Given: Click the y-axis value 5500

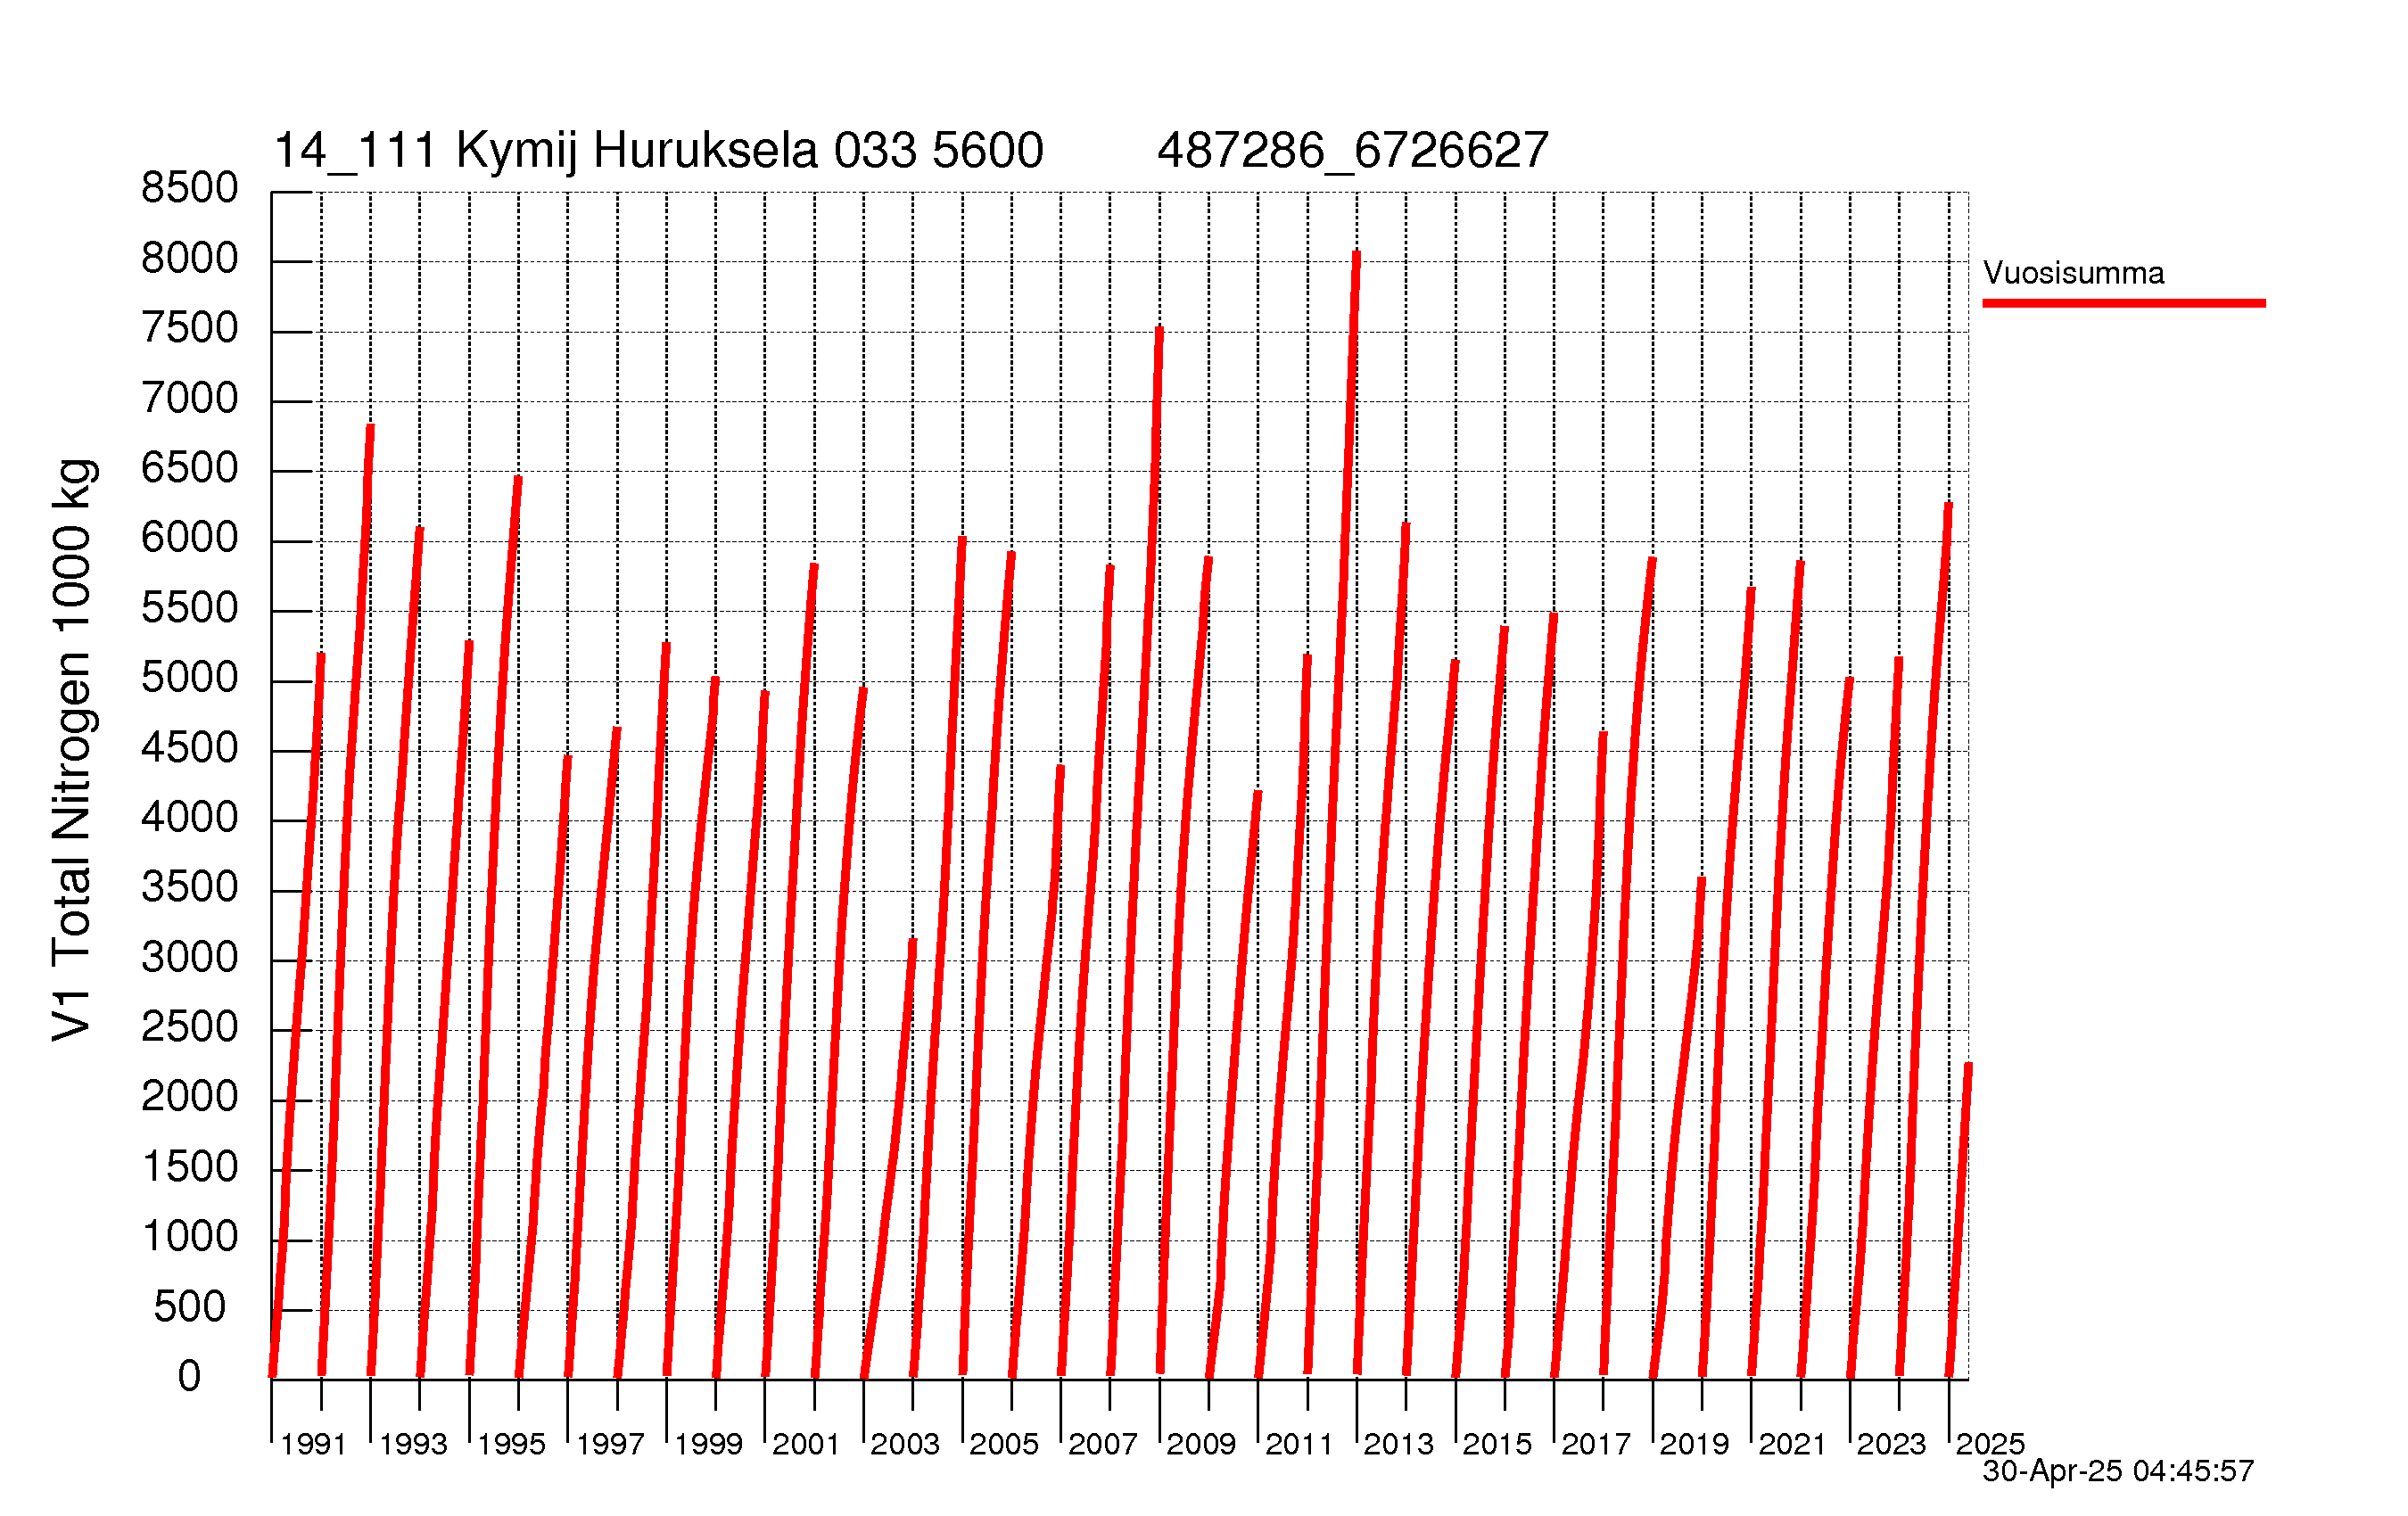Looking at the screenshot, I should (x=190, y=608).
